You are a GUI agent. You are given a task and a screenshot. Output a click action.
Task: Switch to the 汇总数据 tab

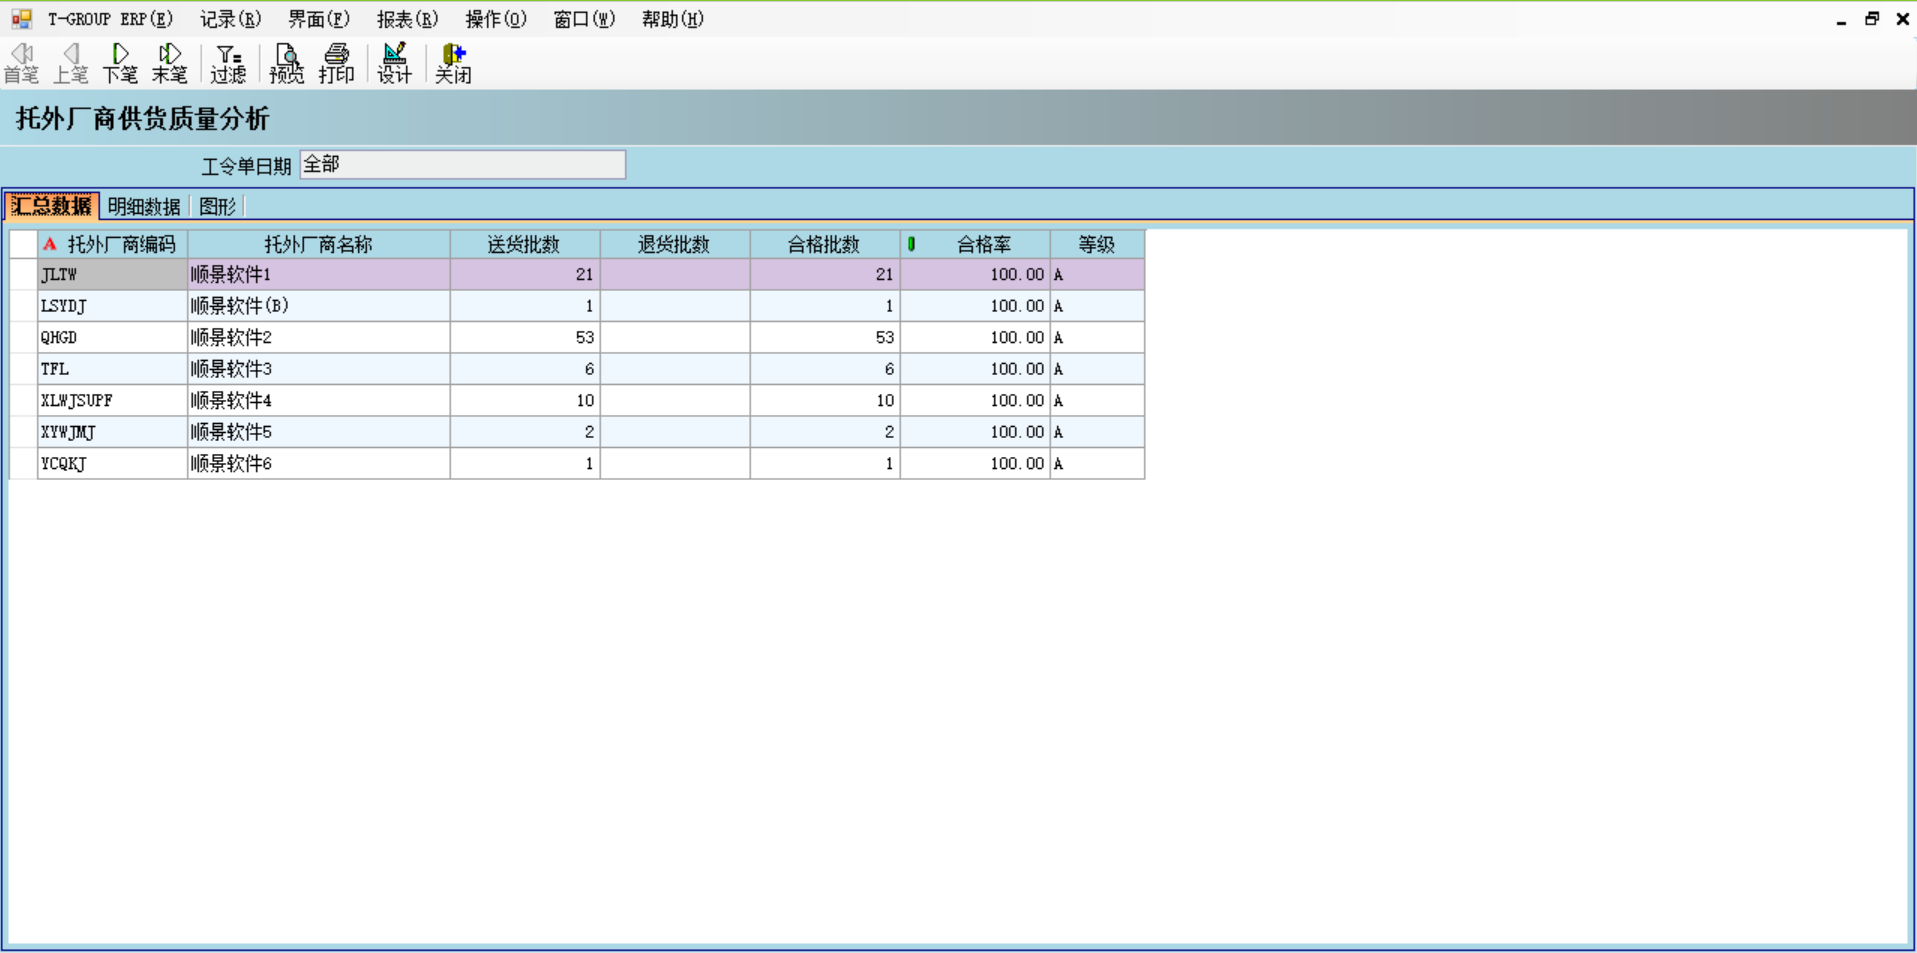pos(52,206)
